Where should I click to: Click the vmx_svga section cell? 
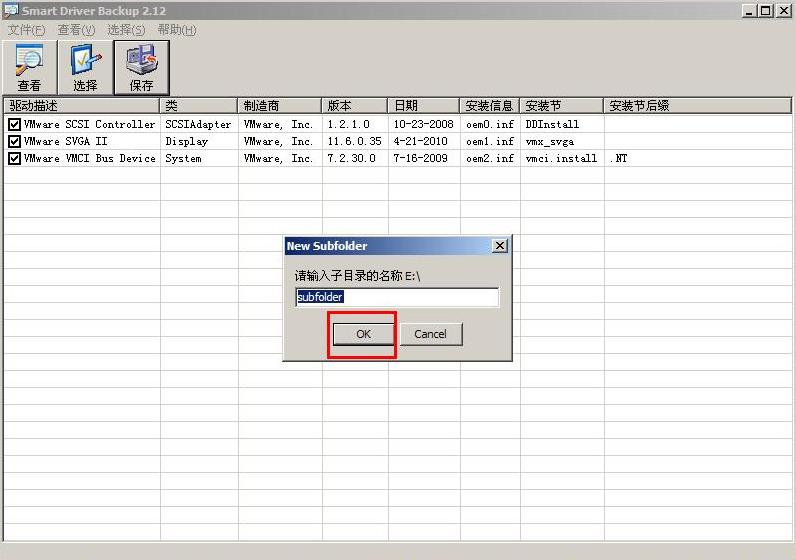pos(549,142)
